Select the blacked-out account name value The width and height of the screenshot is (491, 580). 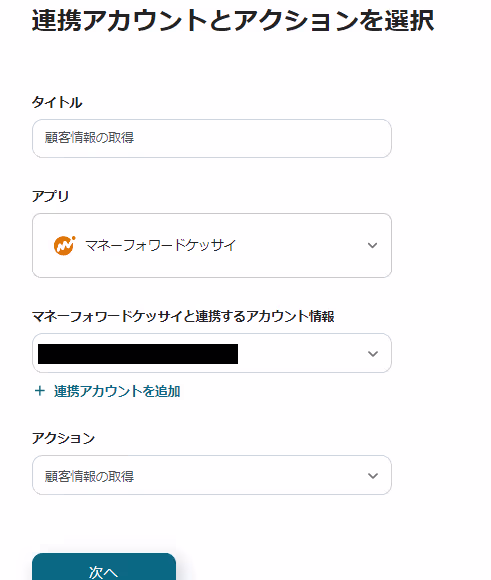(x=138, y=354)
